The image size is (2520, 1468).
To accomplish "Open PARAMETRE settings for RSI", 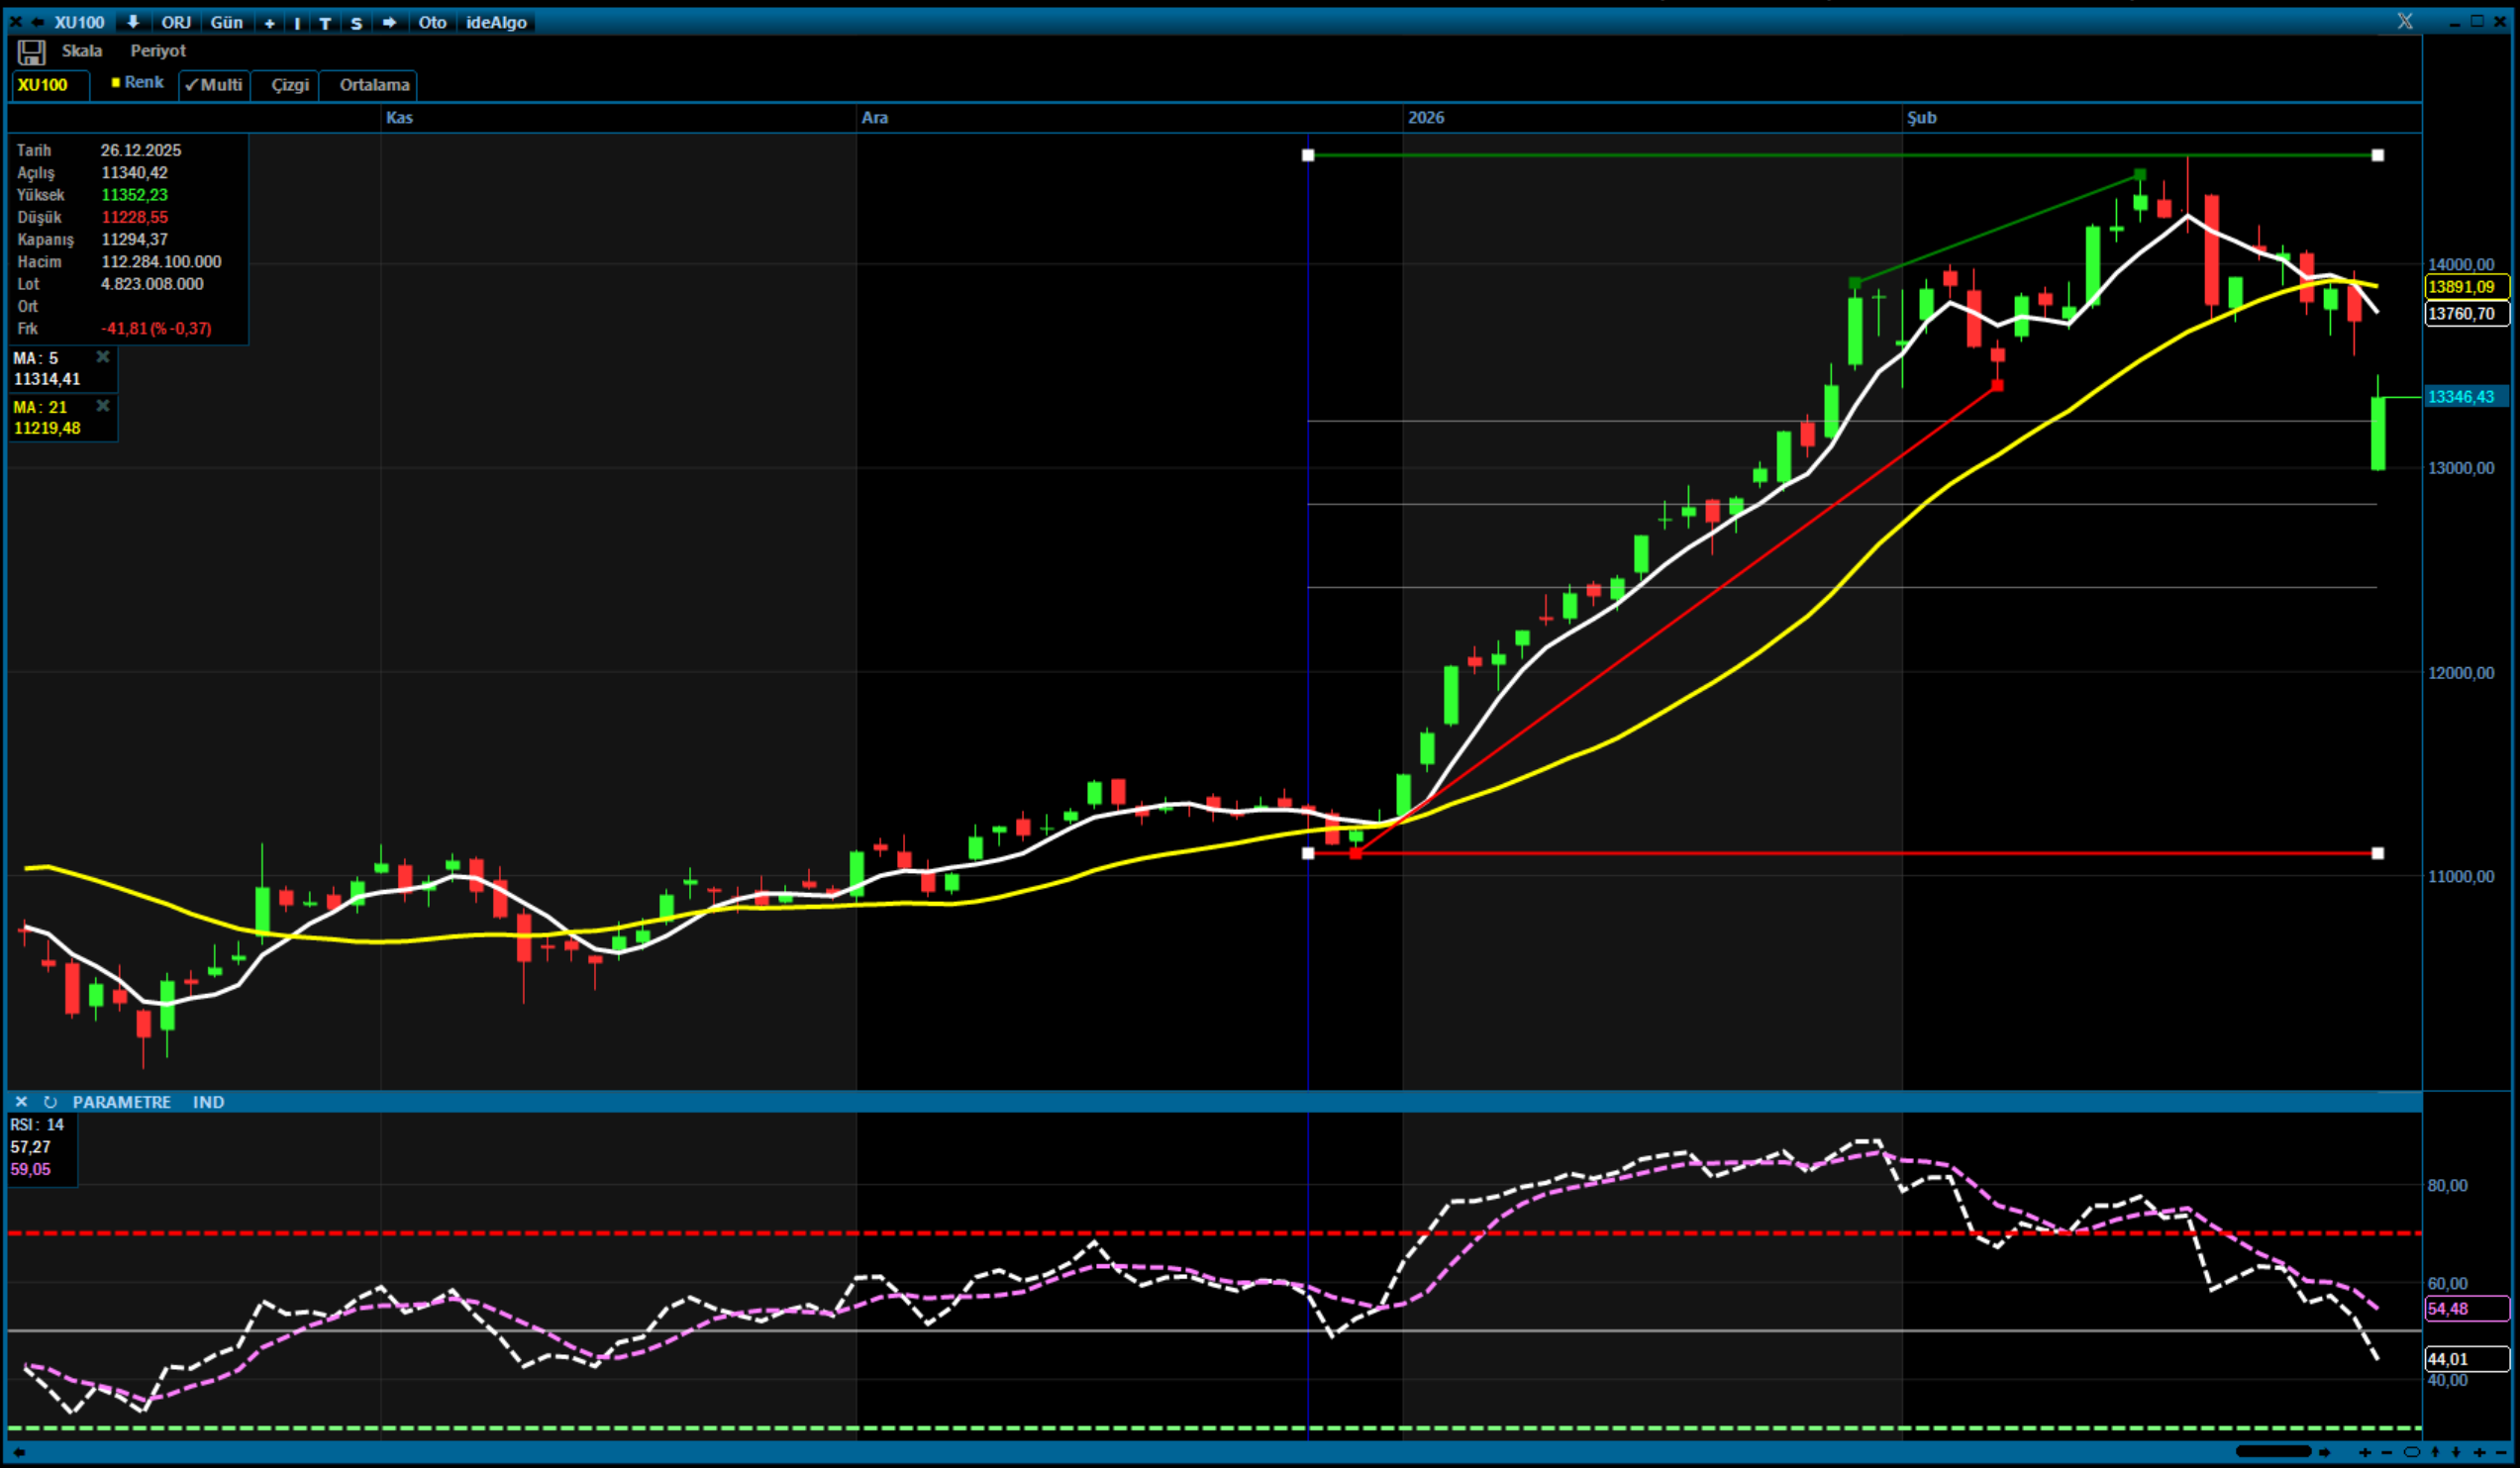I will point(121,1102).
